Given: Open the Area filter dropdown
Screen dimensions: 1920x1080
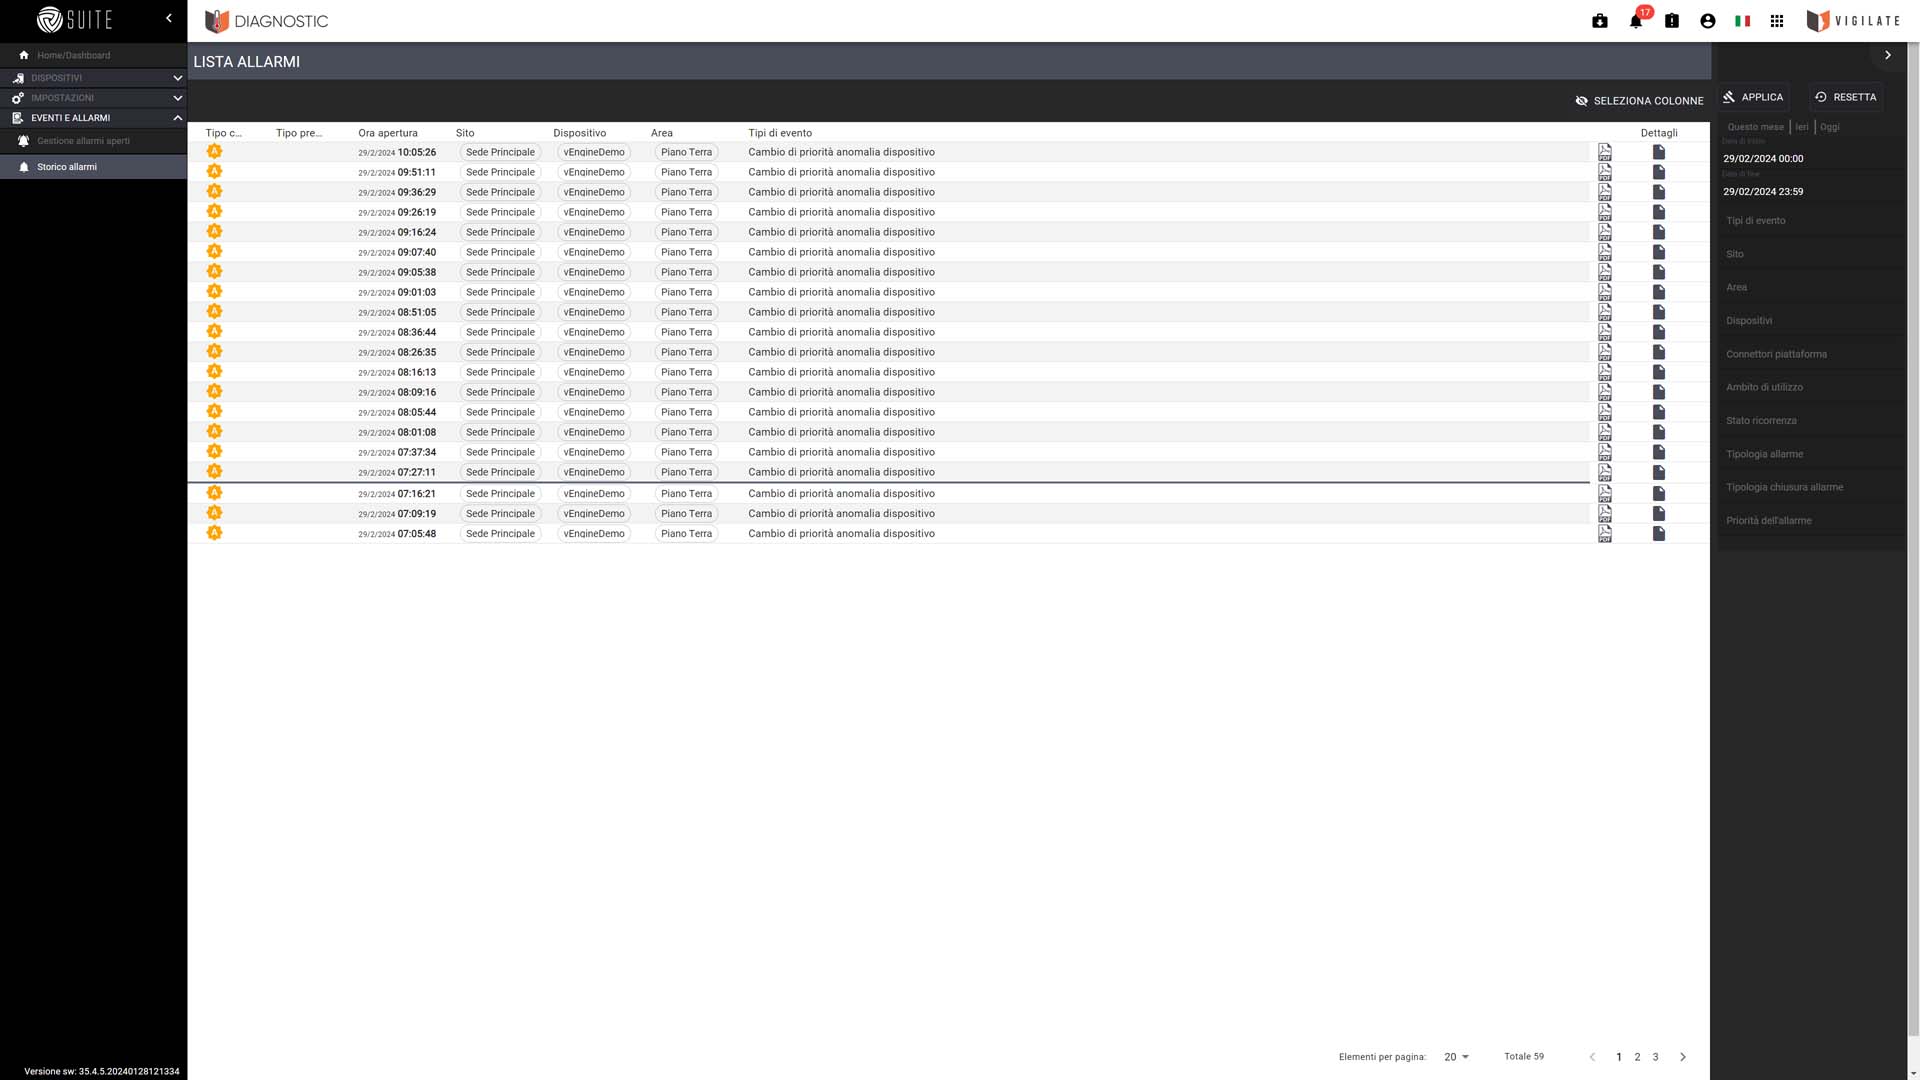Looking at the screenshot, I should coord(1812,287).
